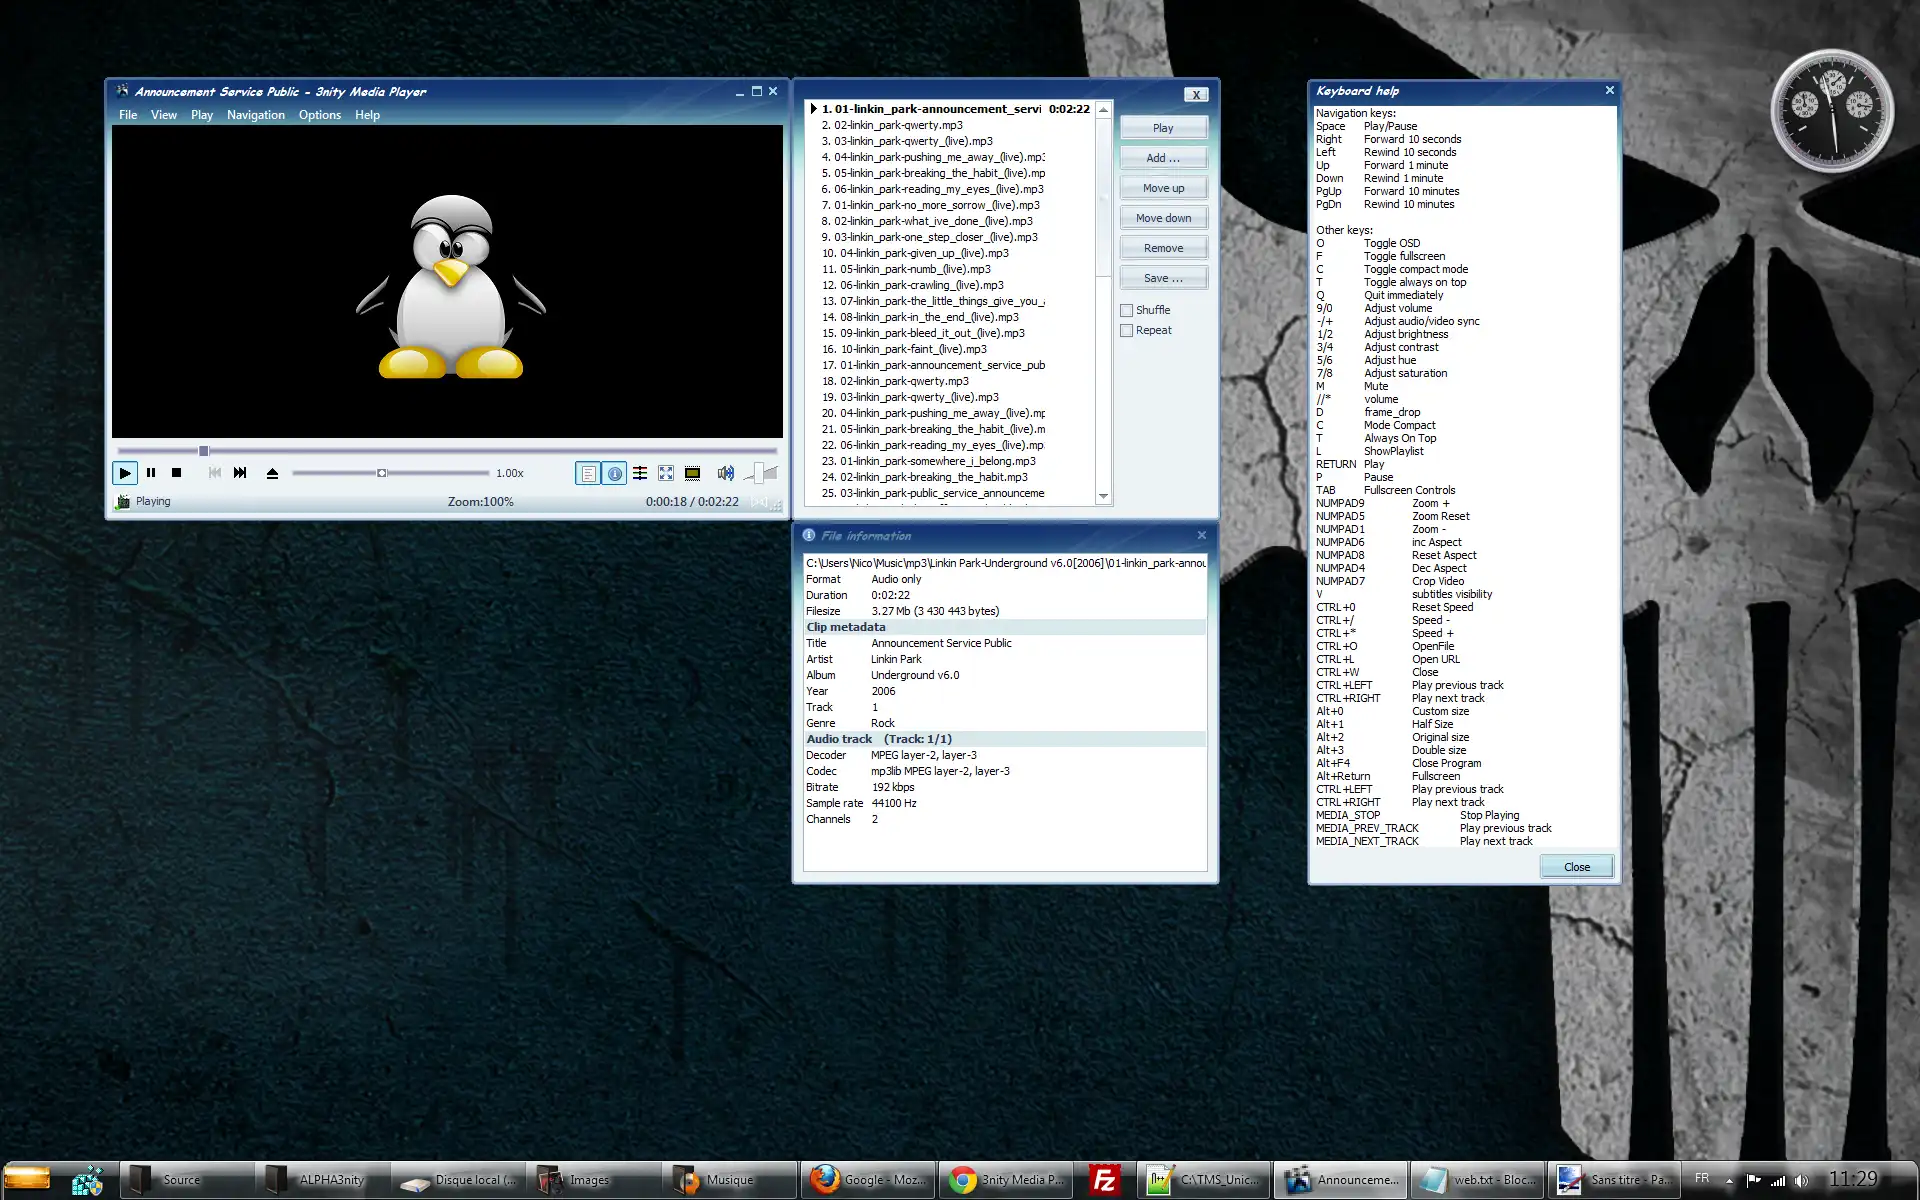Expand the Navigation menu in menu bar

tap(254, 115)
